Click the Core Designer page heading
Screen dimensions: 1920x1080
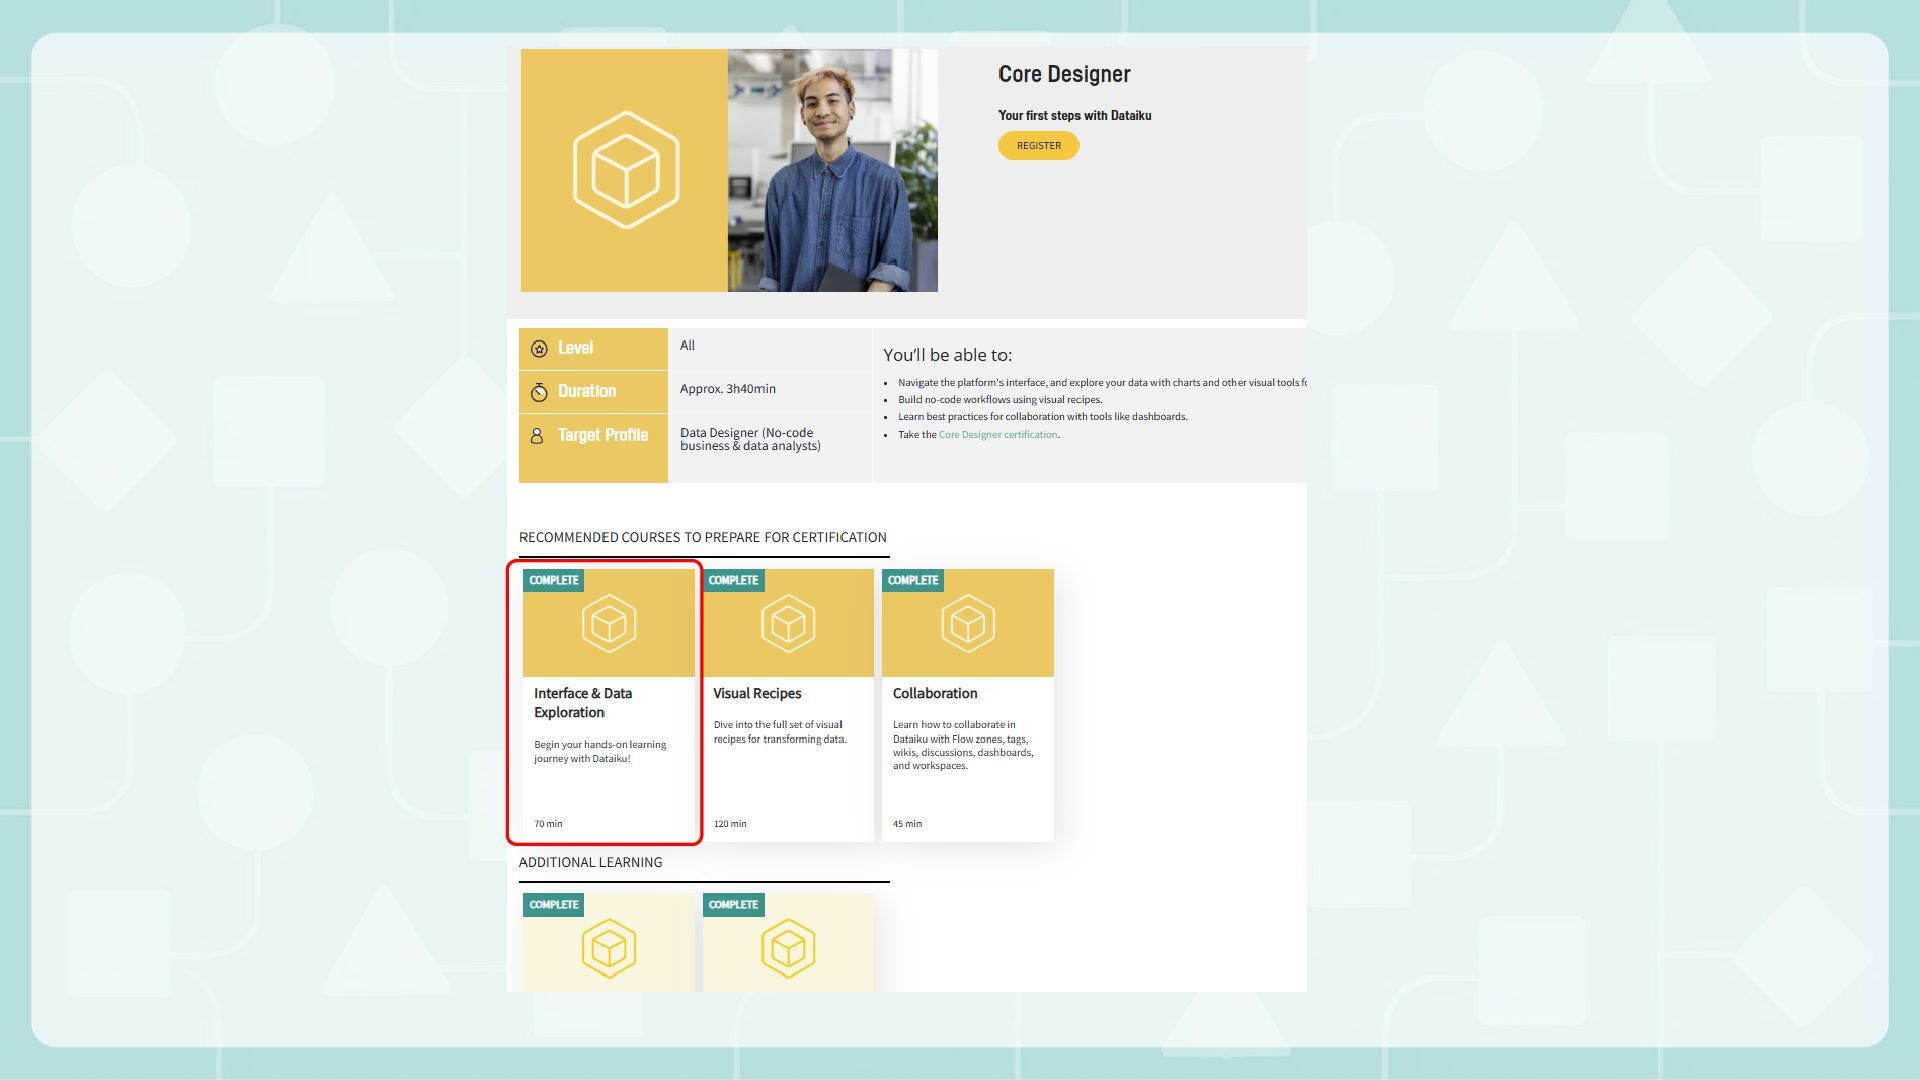click(1064, 74)
